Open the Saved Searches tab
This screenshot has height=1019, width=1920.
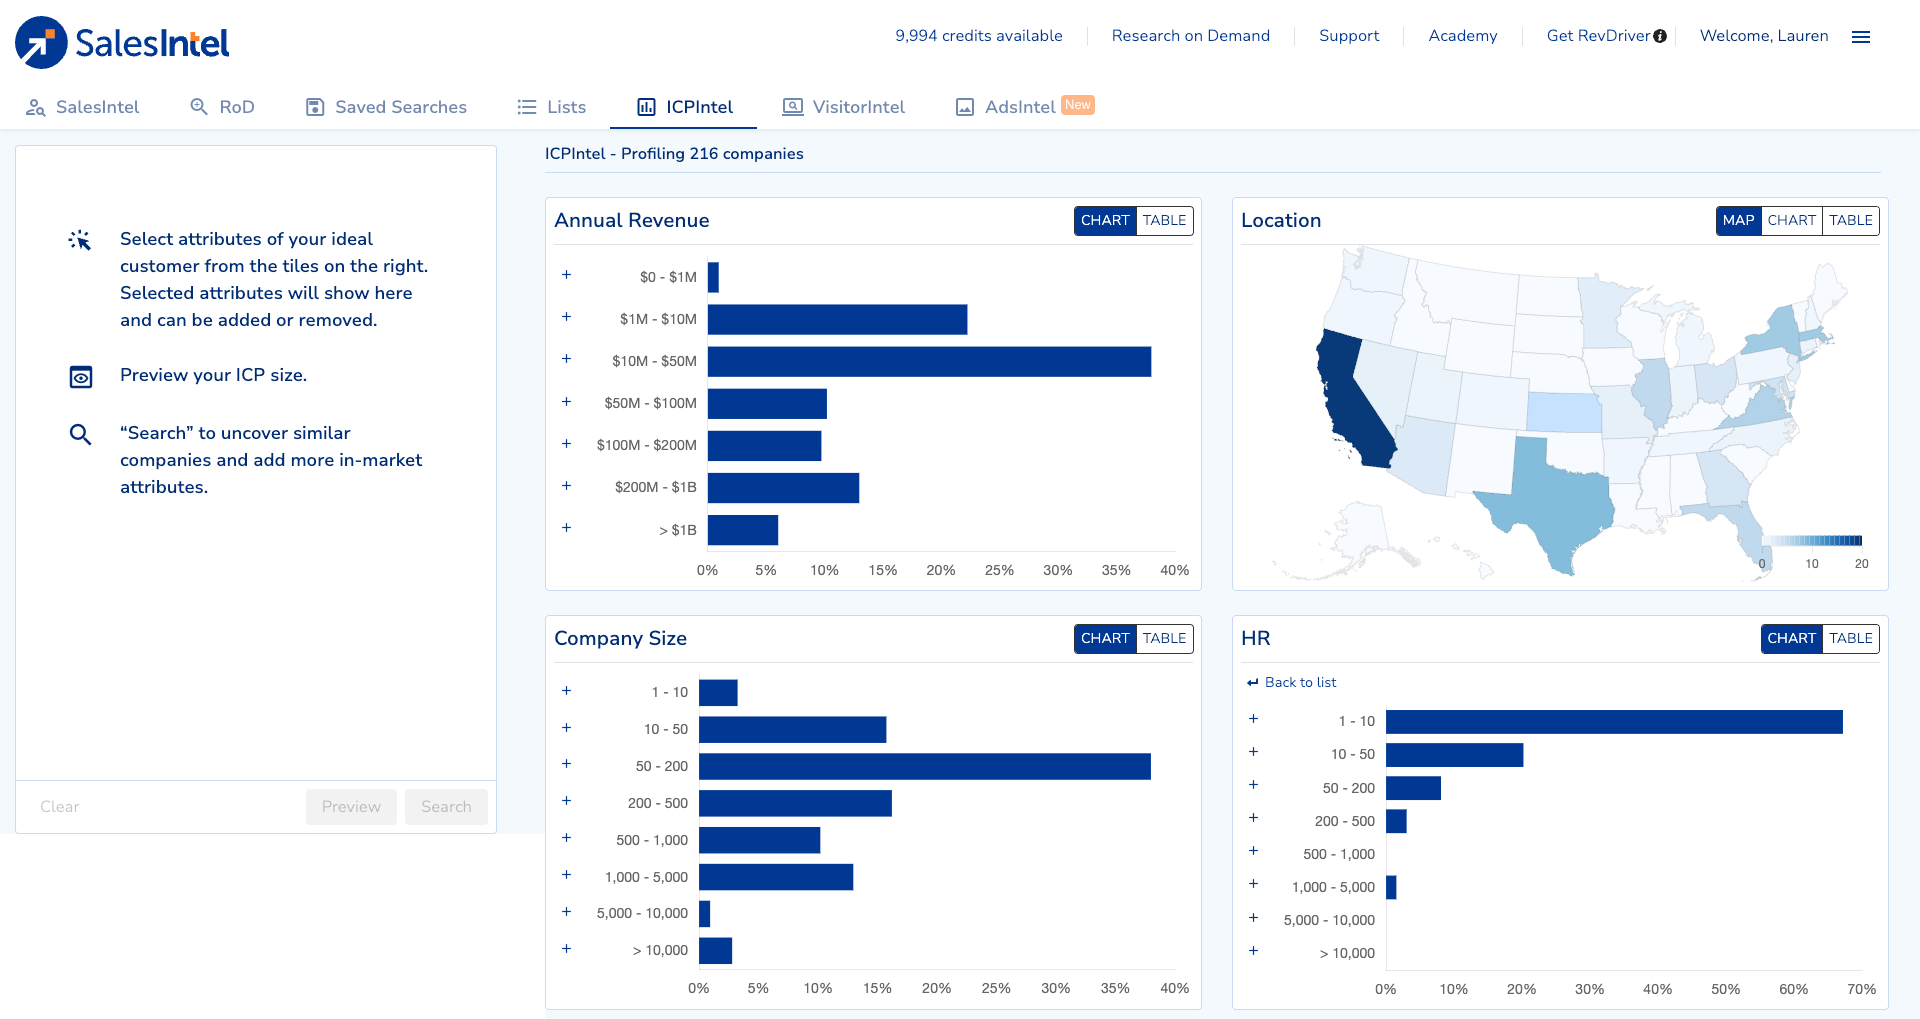click(386, 107)
